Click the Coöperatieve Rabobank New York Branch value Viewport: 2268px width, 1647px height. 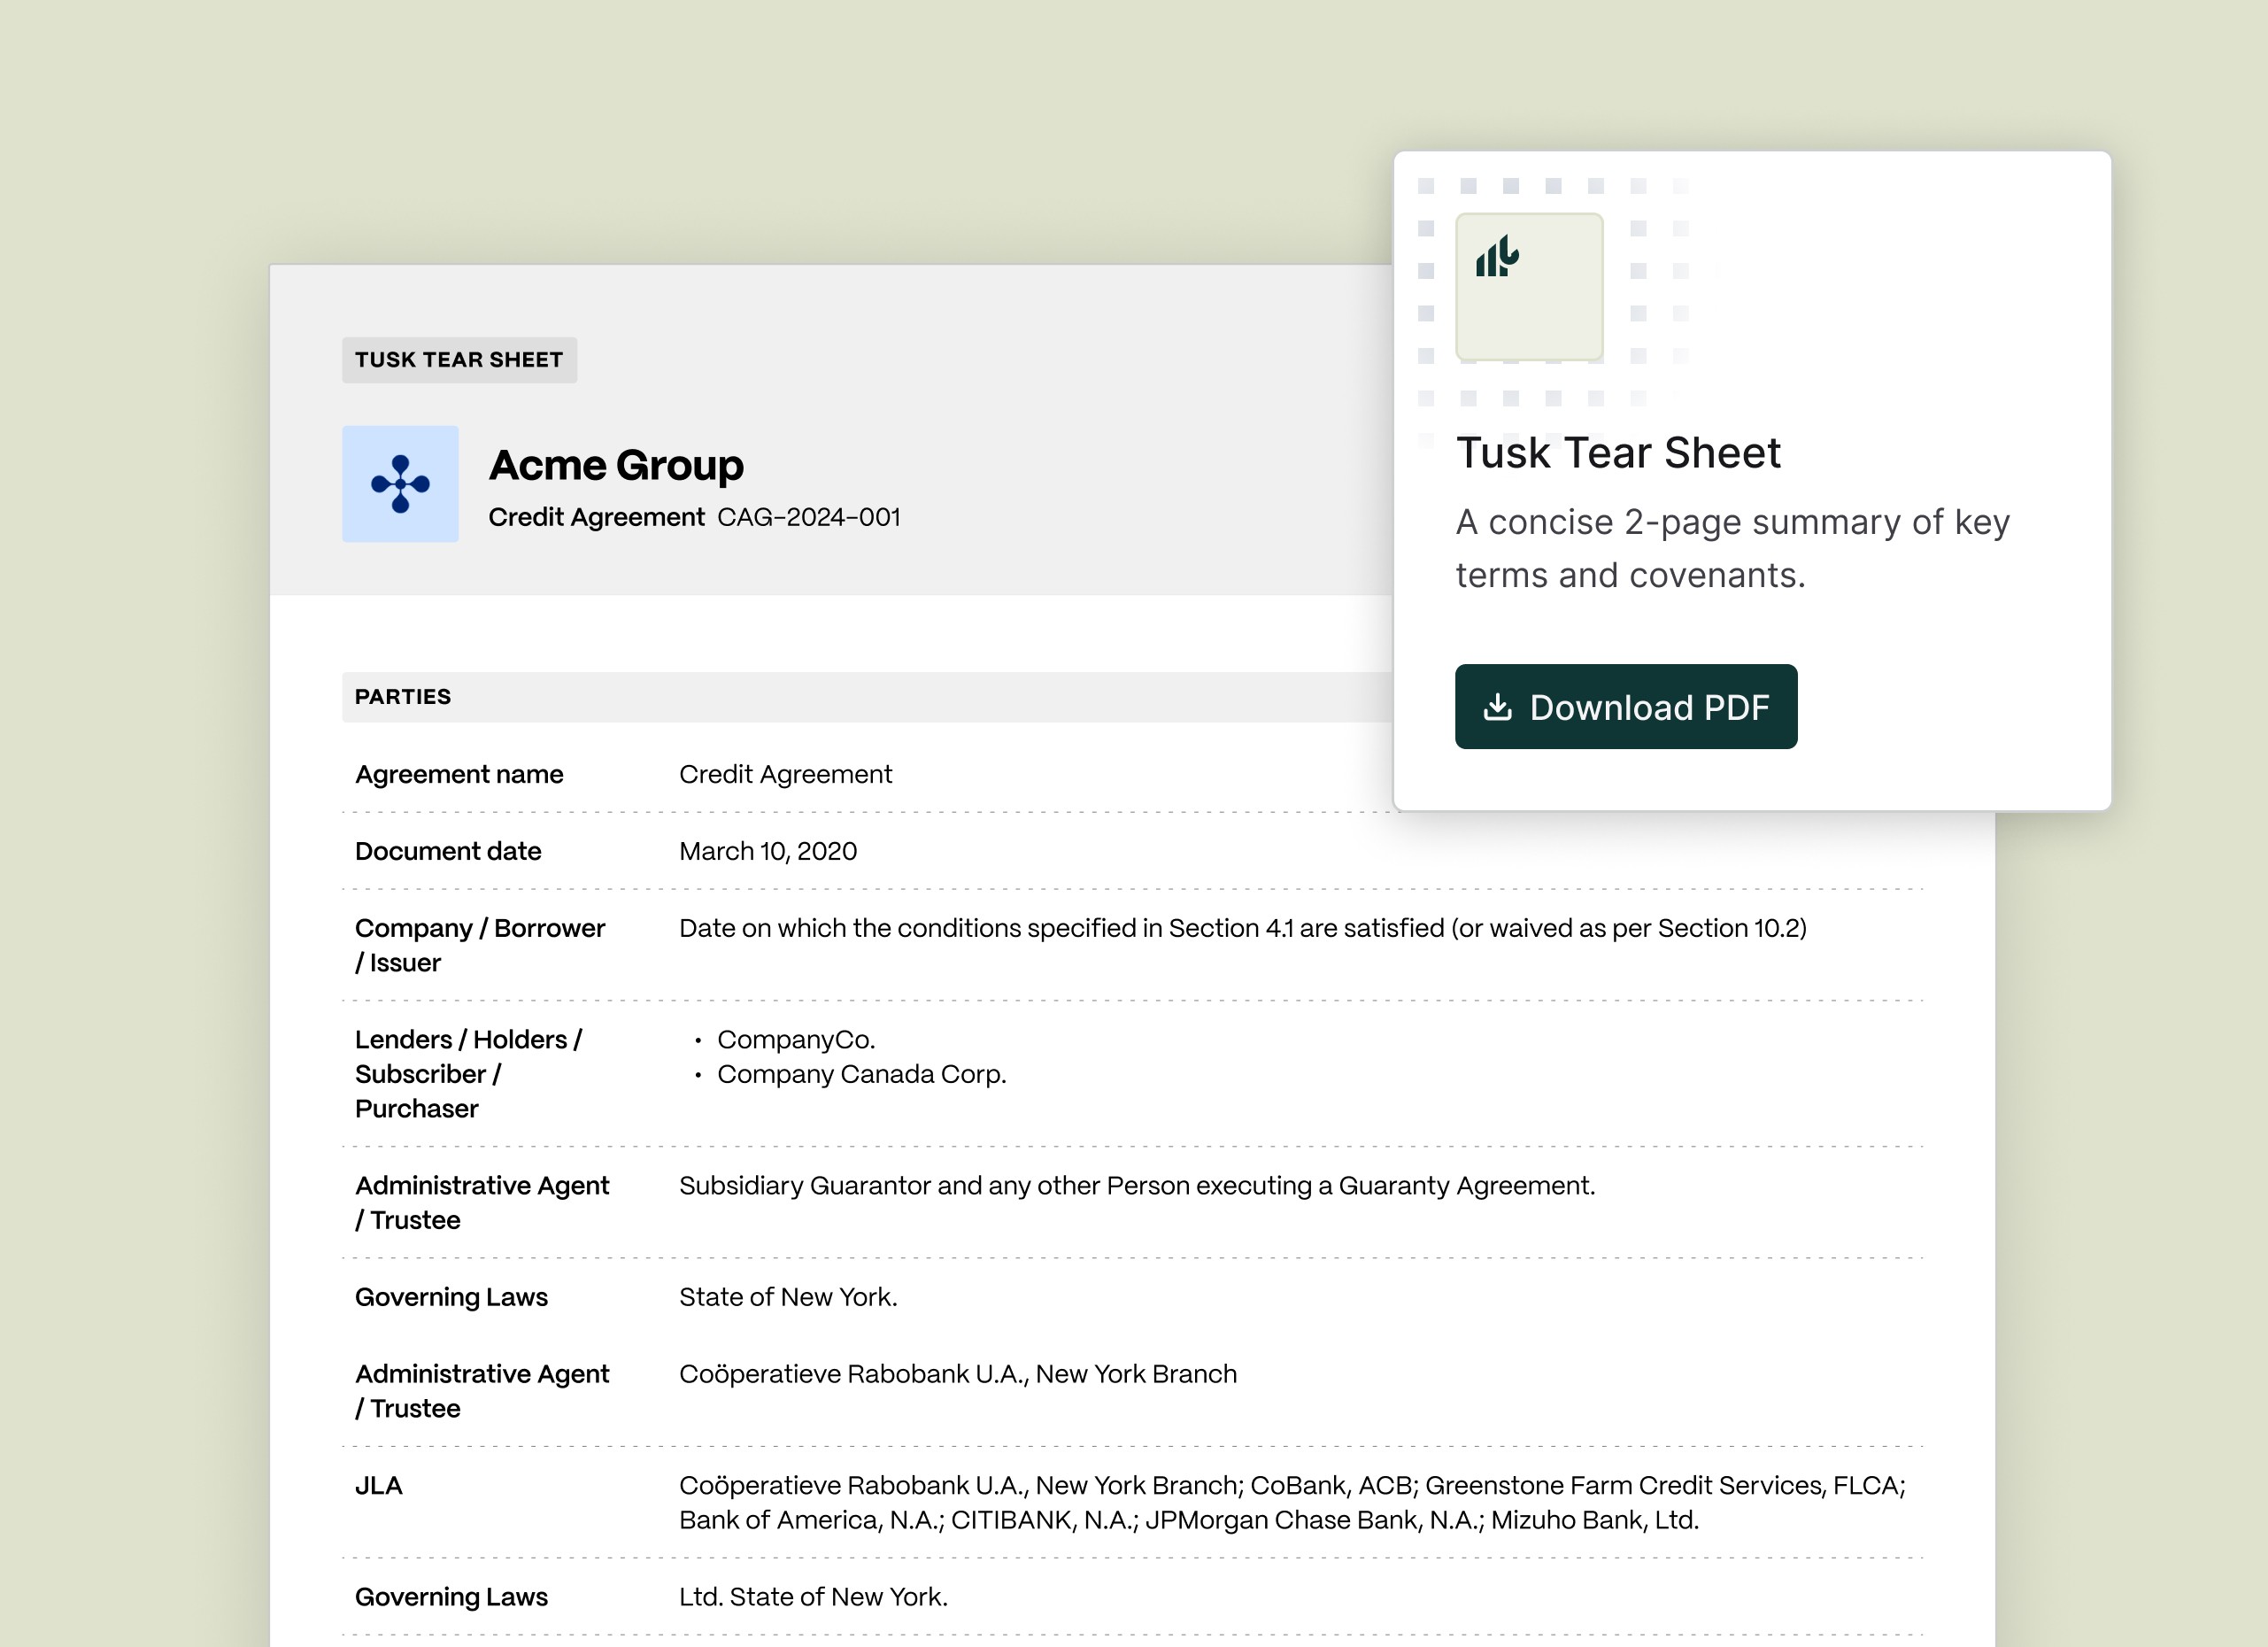point(958,1374)
